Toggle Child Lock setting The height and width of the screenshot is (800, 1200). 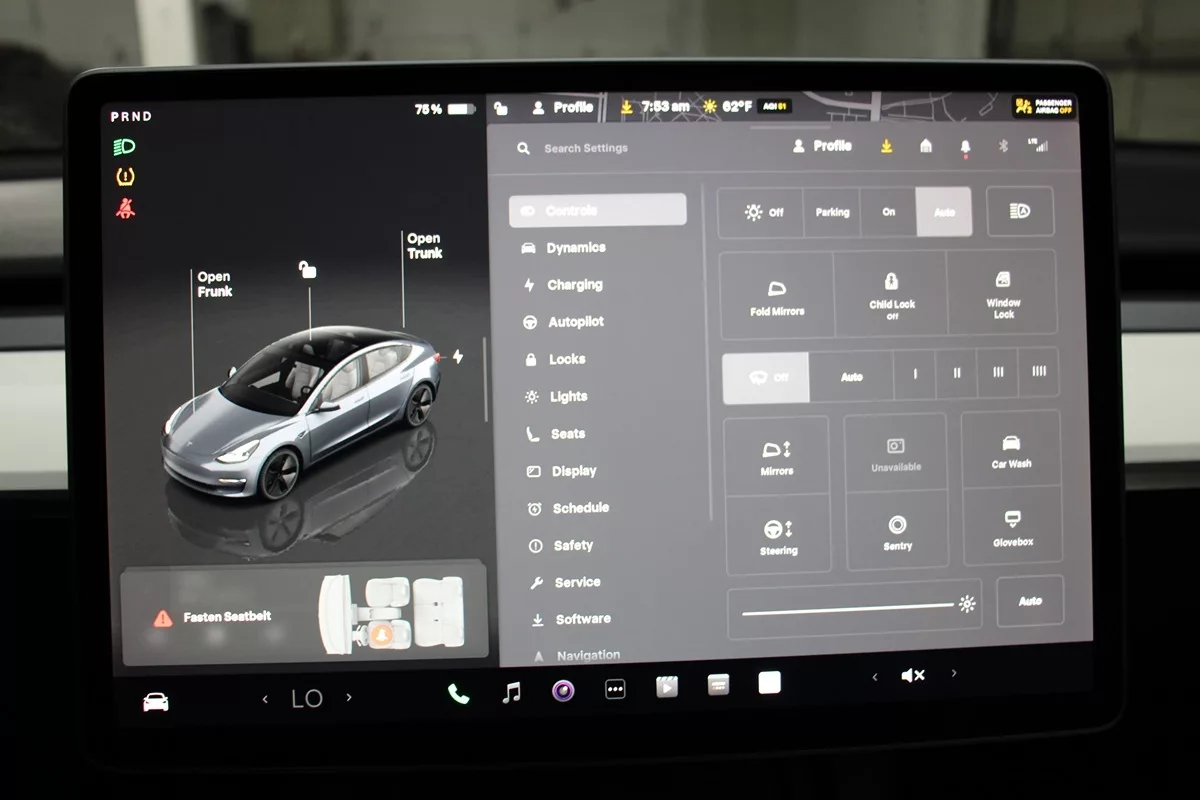[x=891, y=294]
